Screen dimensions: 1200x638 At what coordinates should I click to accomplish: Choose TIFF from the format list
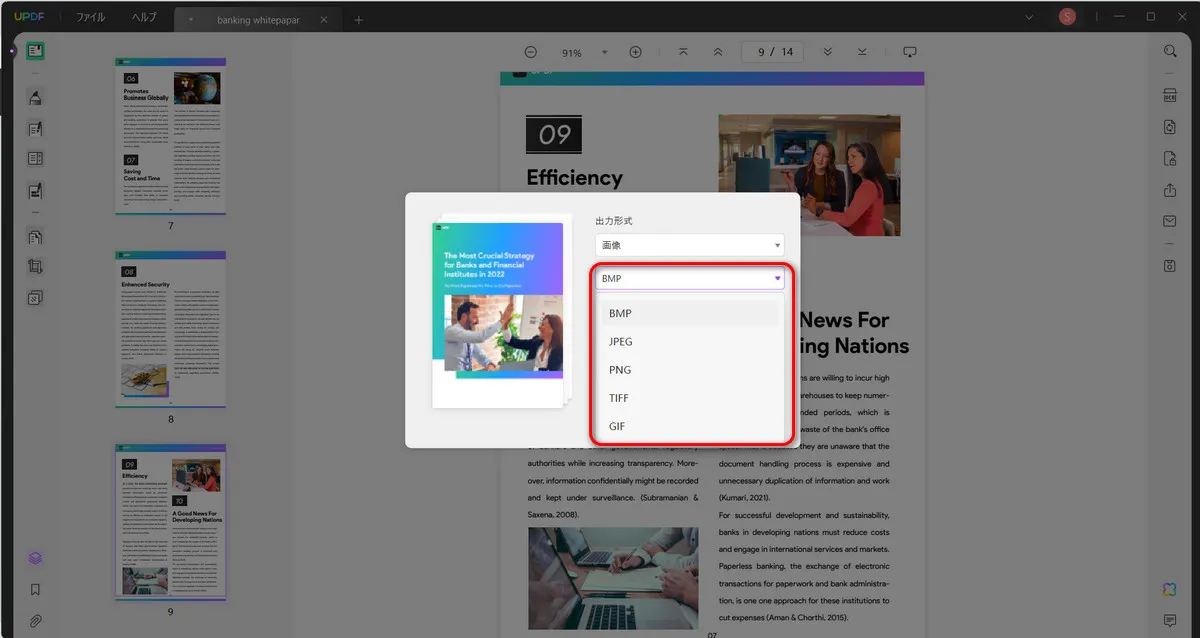[x=689, y=398]
